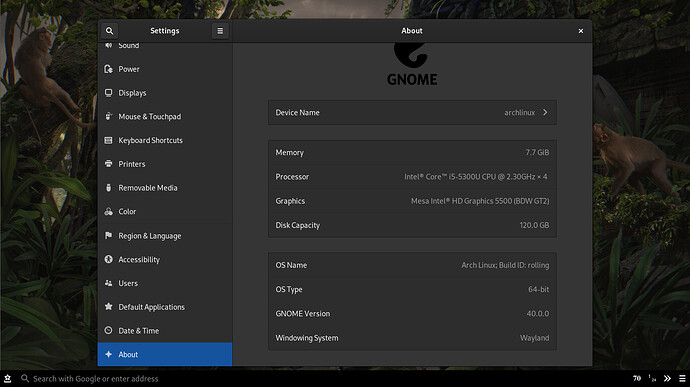Click the Printers icon
The image size is (690, 387).
click(x=108, y=164)
